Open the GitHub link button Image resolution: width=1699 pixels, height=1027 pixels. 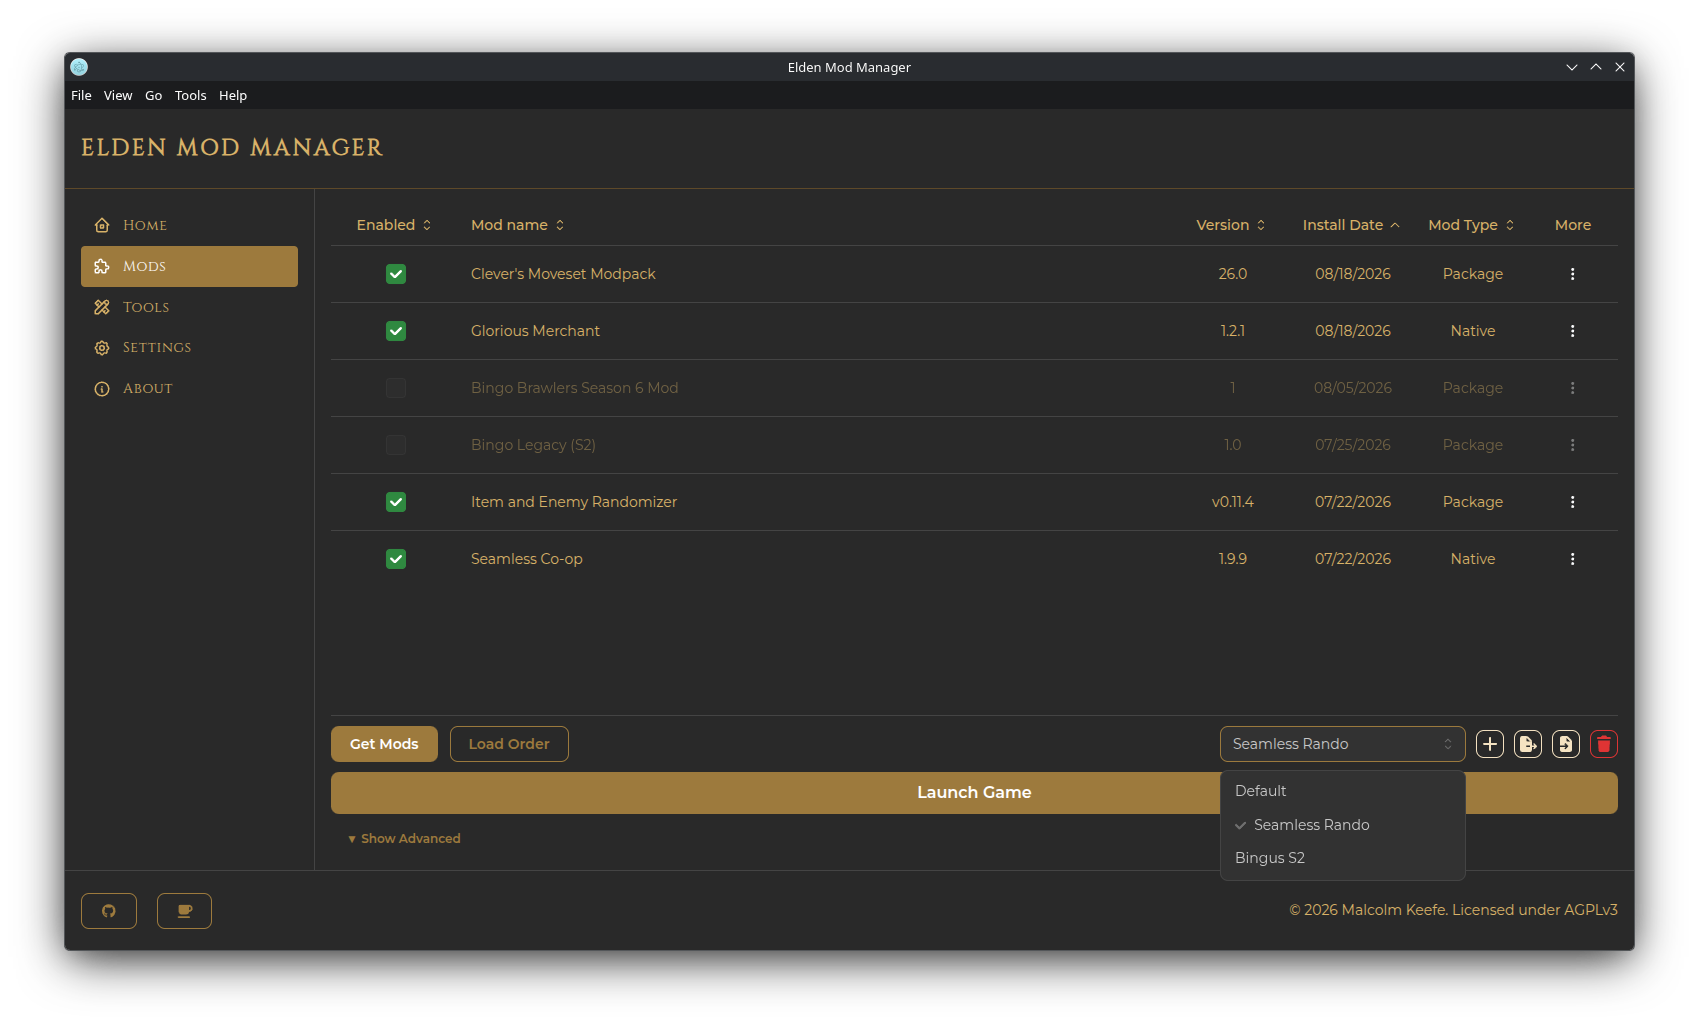click(109, 911)
